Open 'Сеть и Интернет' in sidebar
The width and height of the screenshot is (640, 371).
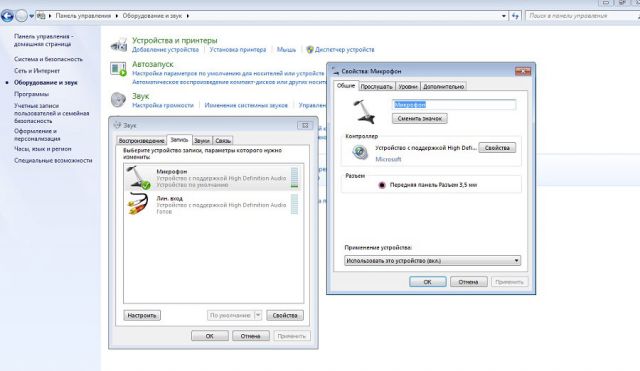[37, 71]
